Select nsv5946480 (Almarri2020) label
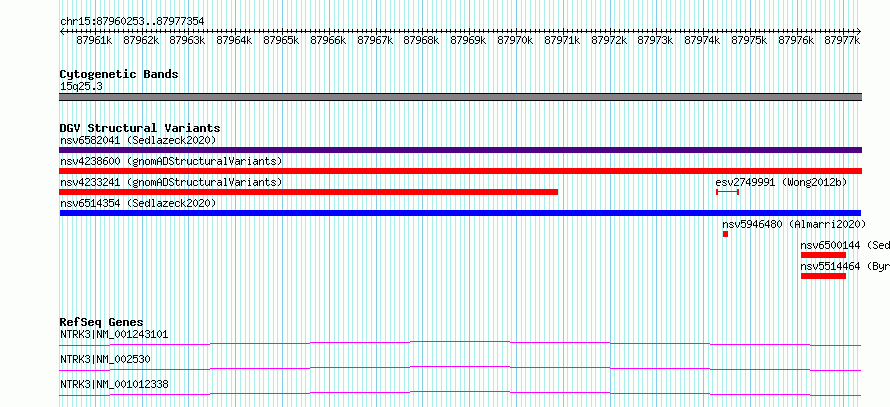This screenshot has height=407, width=890. pos(794,224)
